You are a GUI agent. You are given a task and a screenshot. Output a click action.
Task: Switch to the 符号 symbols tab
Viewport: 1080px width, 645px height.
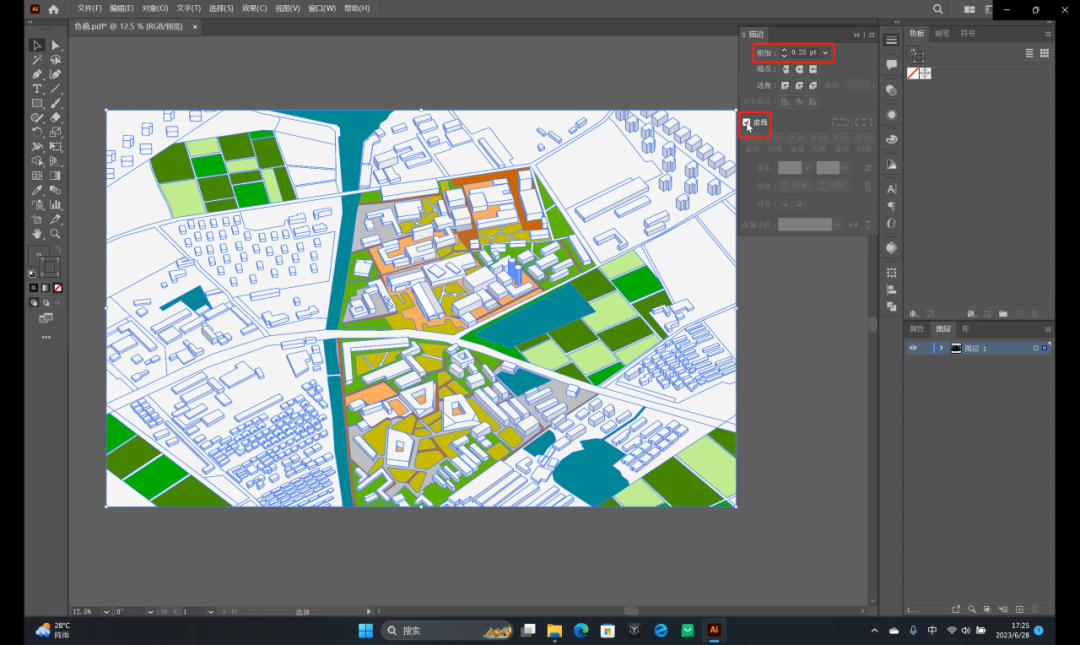(968, 33)
